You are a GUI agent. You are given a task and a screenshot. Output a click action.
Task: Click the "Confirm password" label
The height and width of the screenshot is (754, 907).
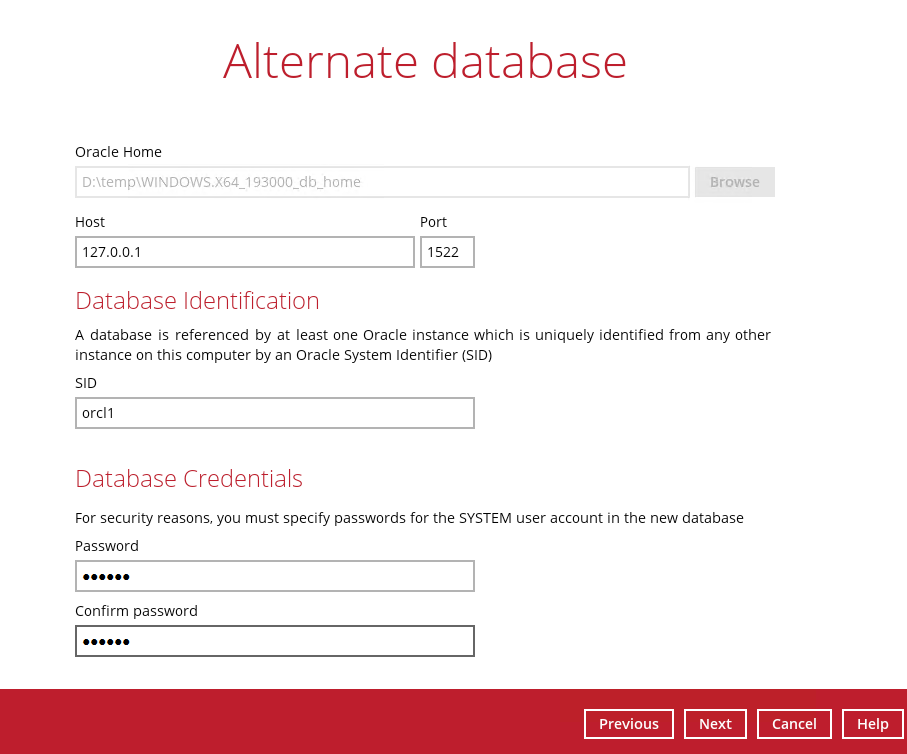137,611
